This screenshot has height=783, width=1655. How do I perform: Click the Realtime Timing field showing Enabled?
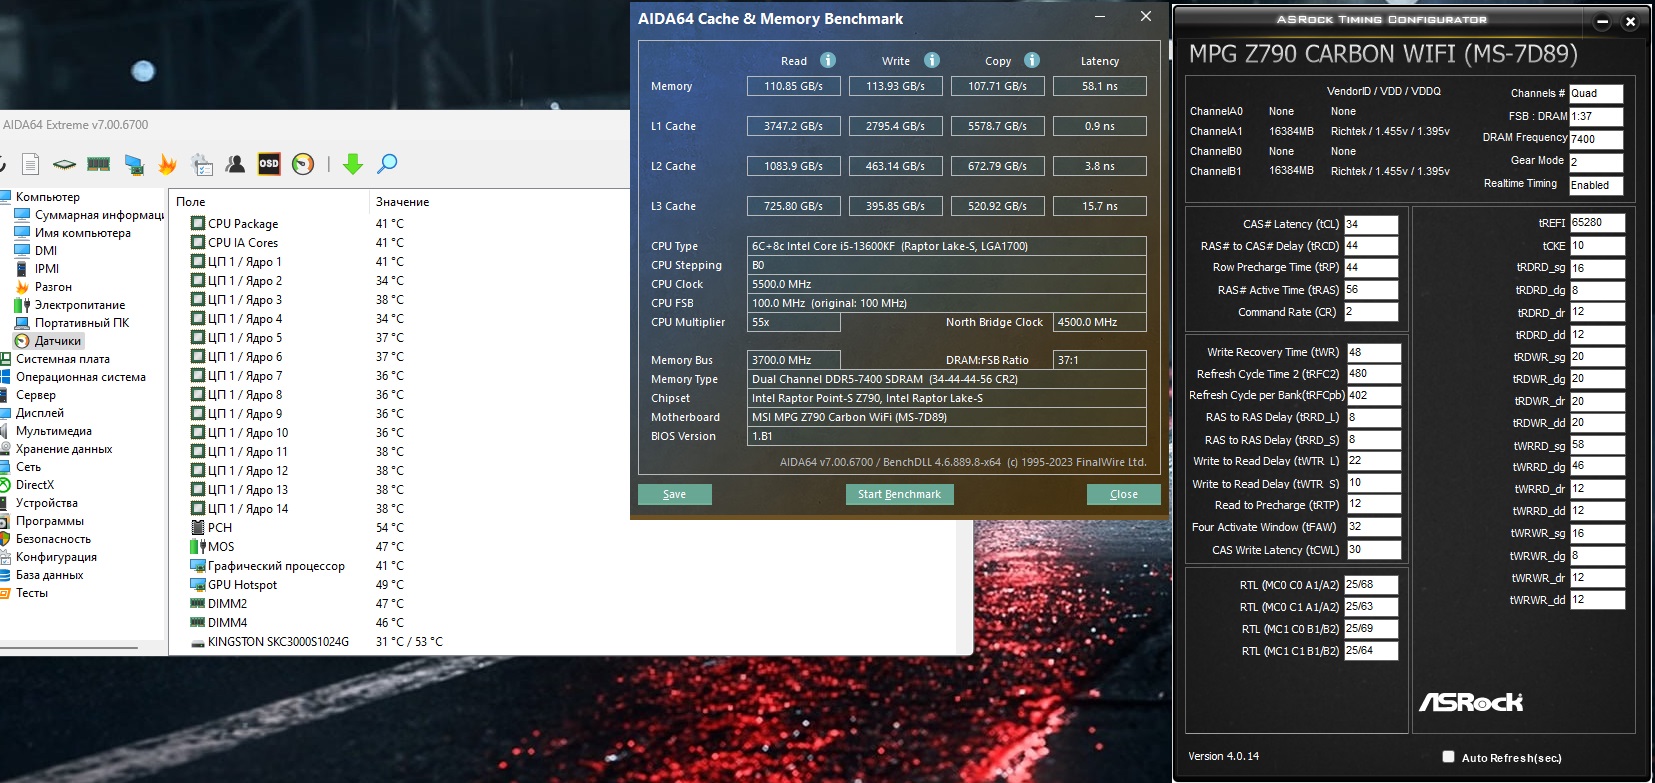[x=1596, y=185]
